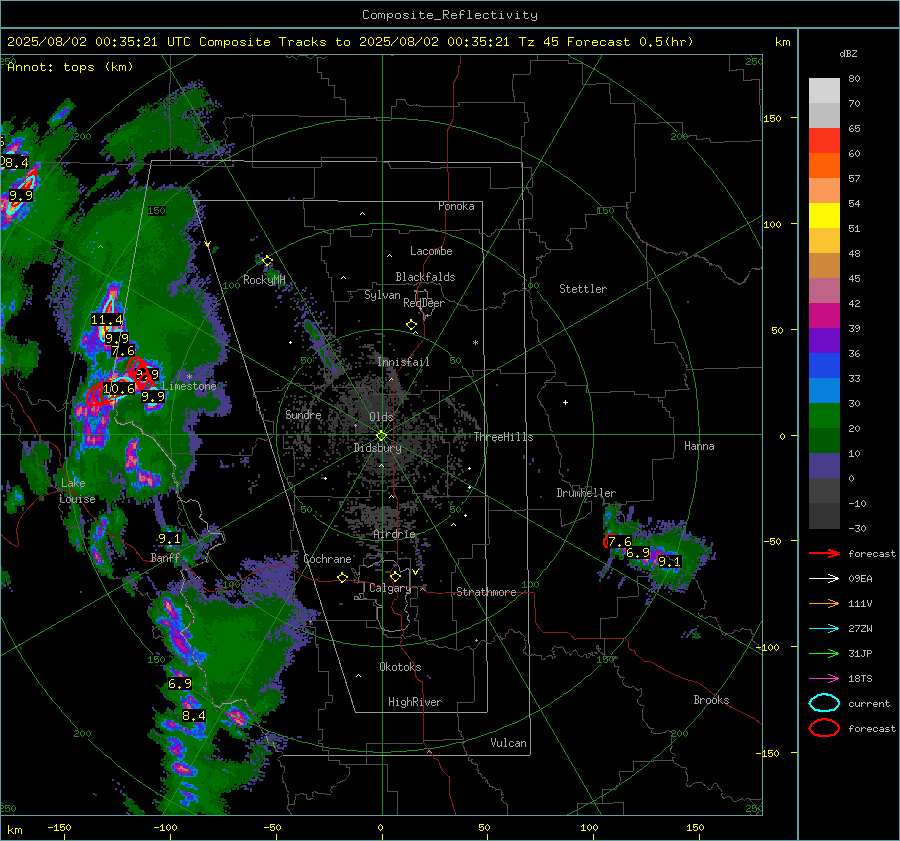Click the 18TS legend text
The width and height of the screenshot is (900, 841).
click(x=860, y=679)
